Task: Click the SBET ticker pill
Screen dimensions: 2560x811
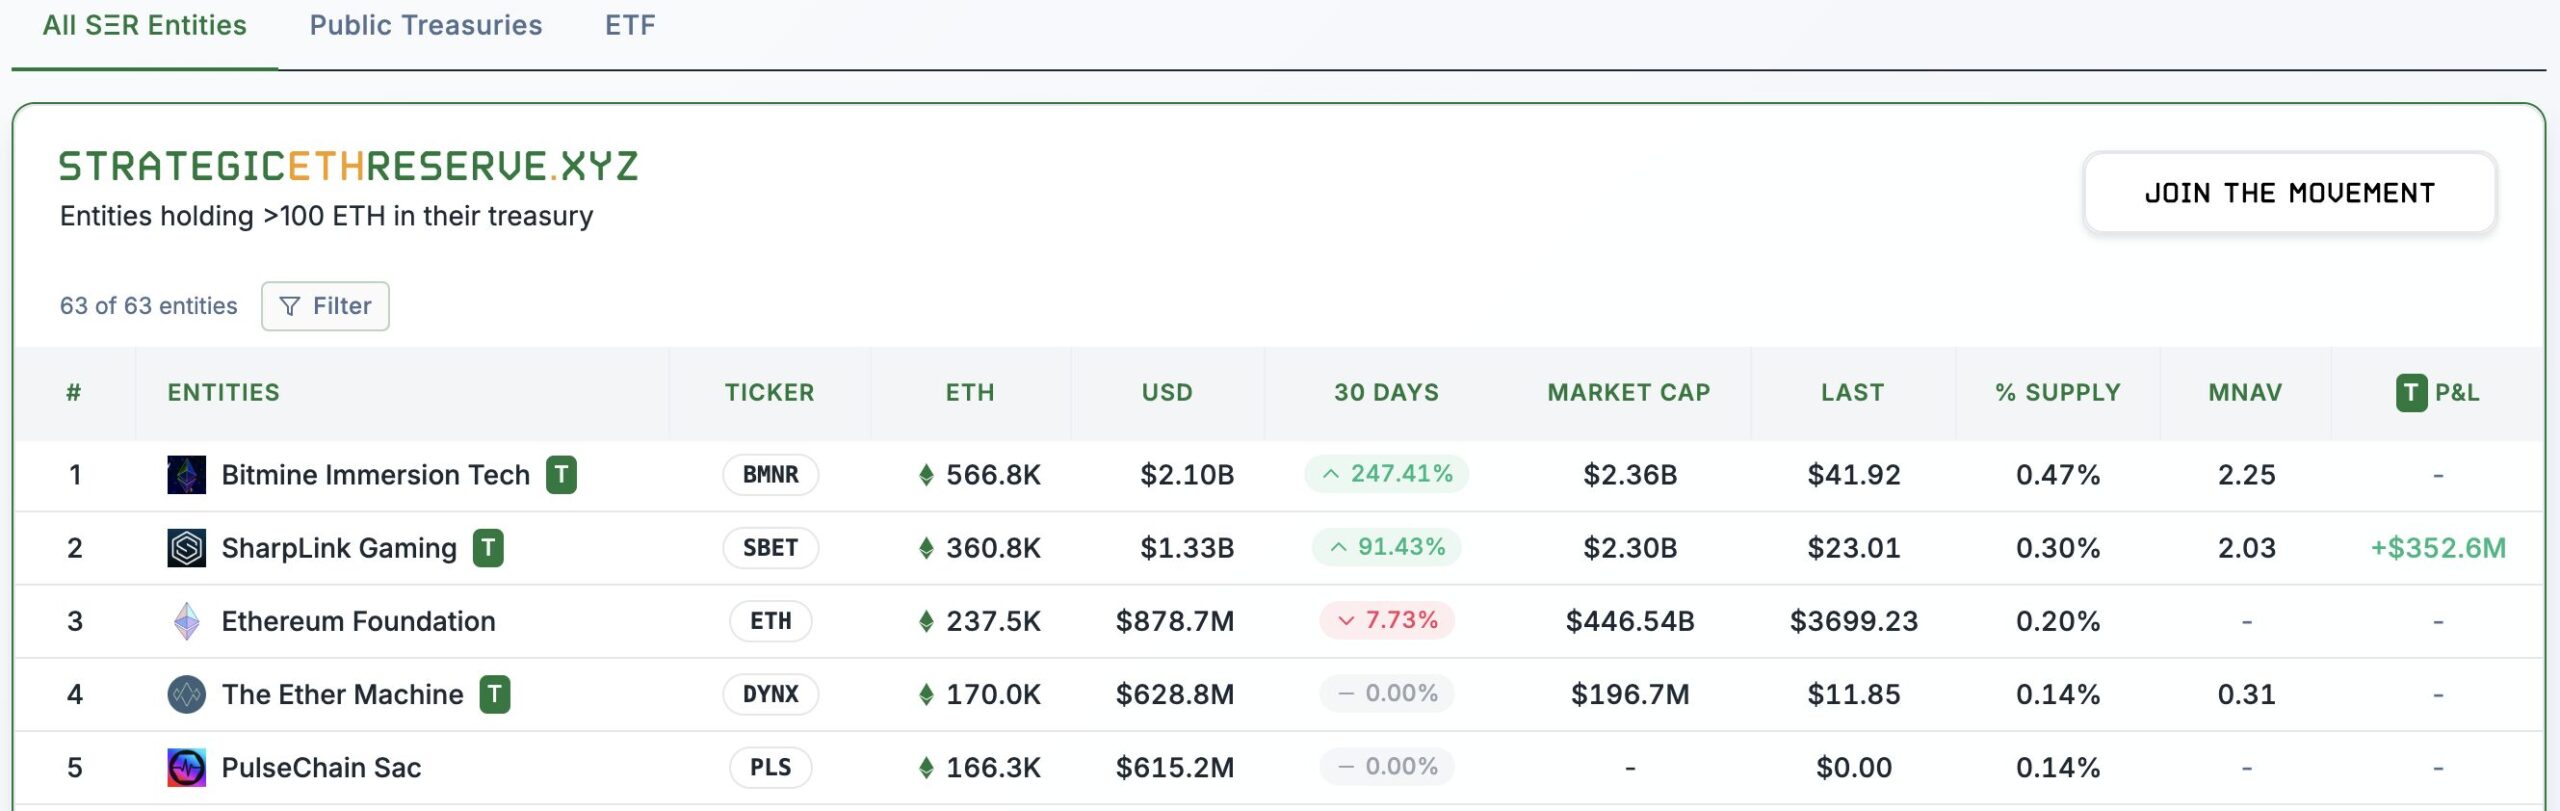Action: [x=770, y=548]
